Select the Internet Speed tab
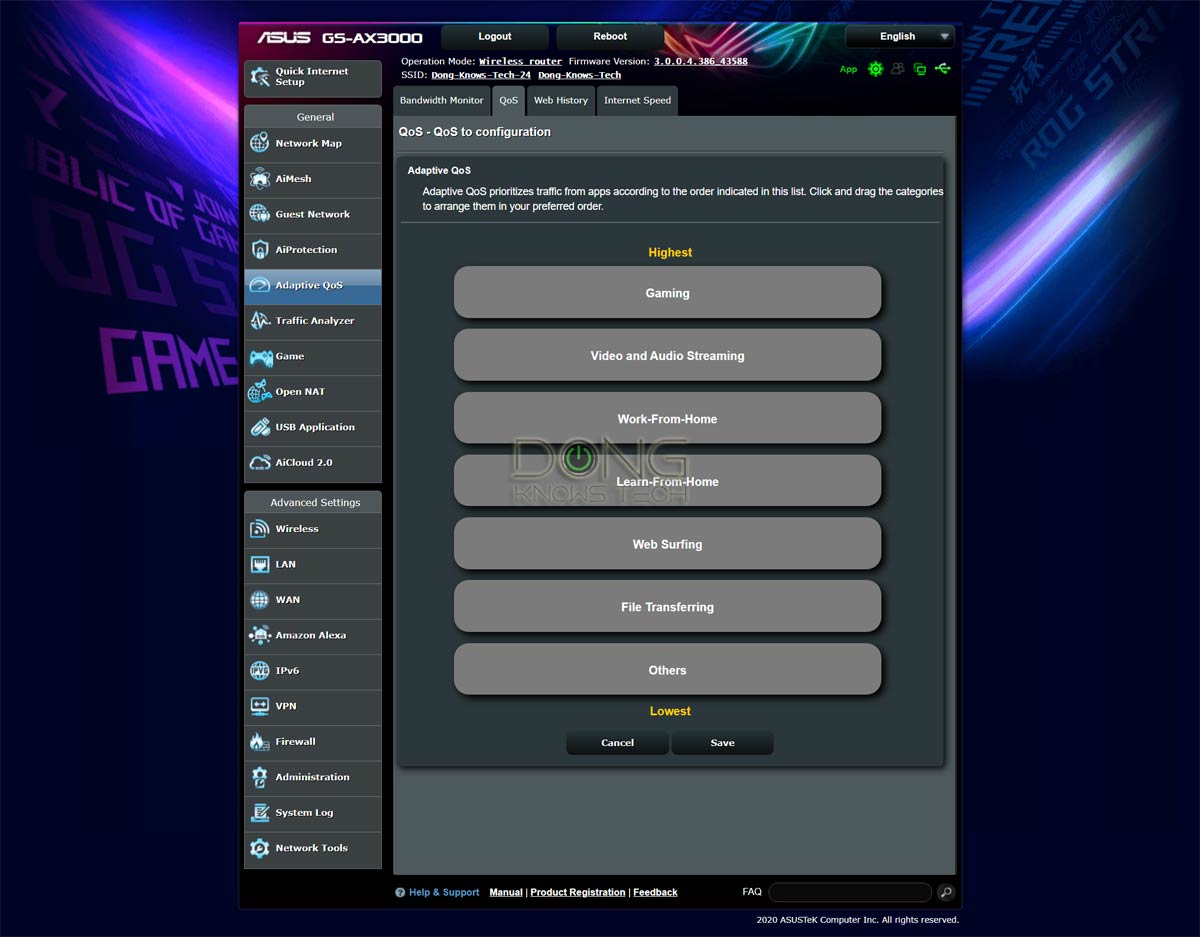The height and width of the screenshot is (937, 1200). 637,101
